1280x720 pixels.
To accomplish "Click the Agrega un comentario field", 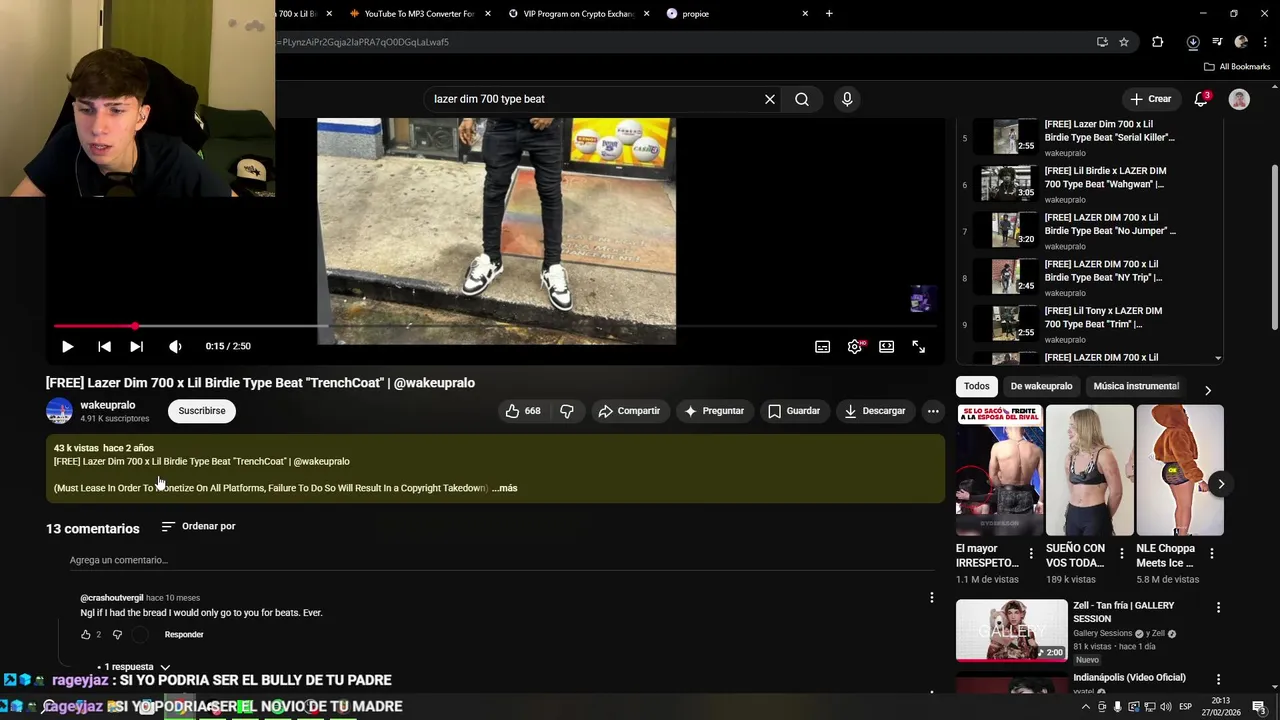I will click(500, 560).
